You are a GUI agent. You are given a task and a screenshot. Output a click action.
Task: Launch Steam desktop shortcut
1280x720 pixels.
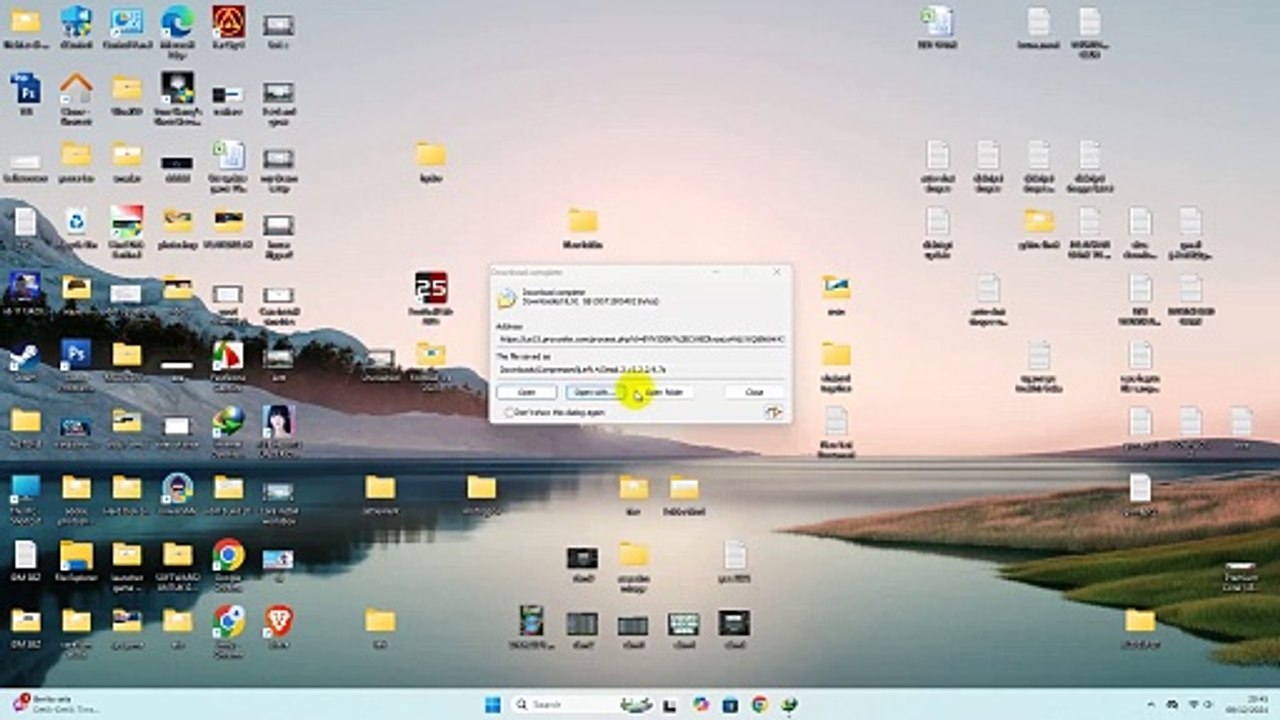25,356
